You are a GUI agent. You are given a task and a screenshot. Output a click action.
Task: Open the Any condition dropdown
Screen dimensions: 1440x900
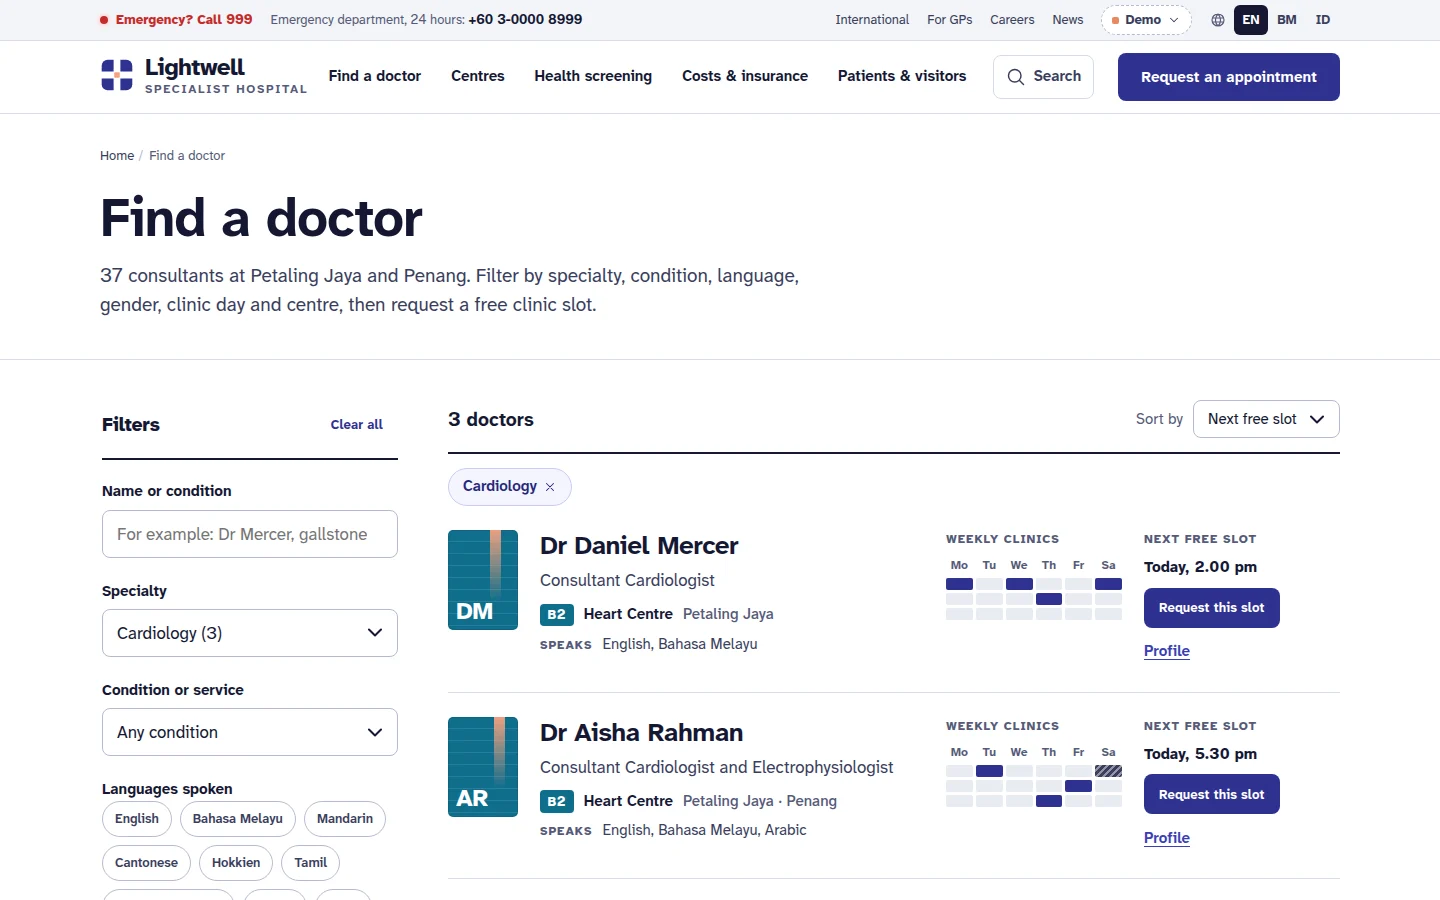pyautogui.click(x=250, y=732)
